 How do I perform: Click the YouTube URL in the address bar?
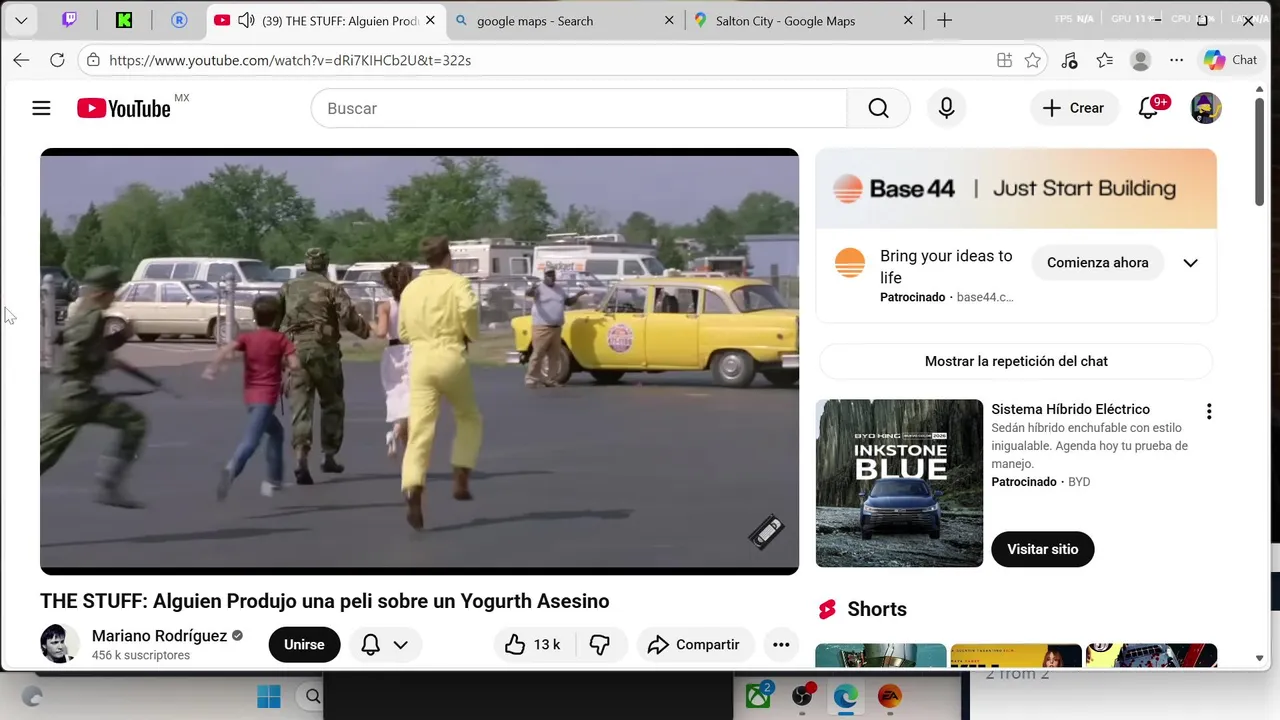click(x=290, y=60)
